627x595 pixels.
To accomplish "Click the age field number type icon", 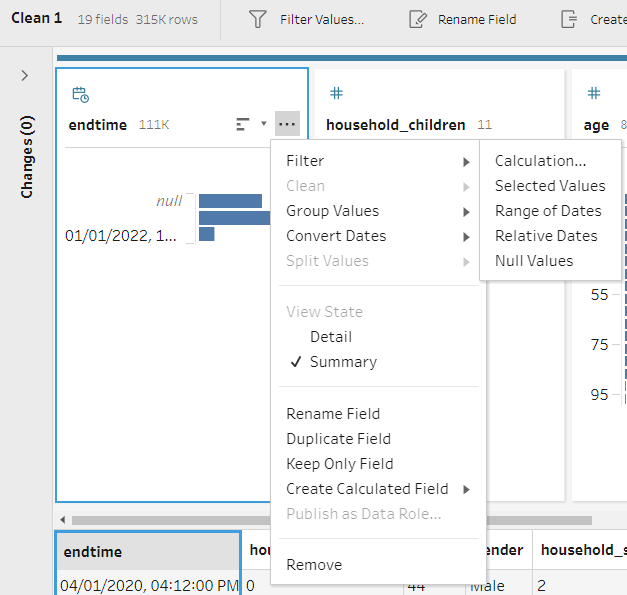I will 594,94.
